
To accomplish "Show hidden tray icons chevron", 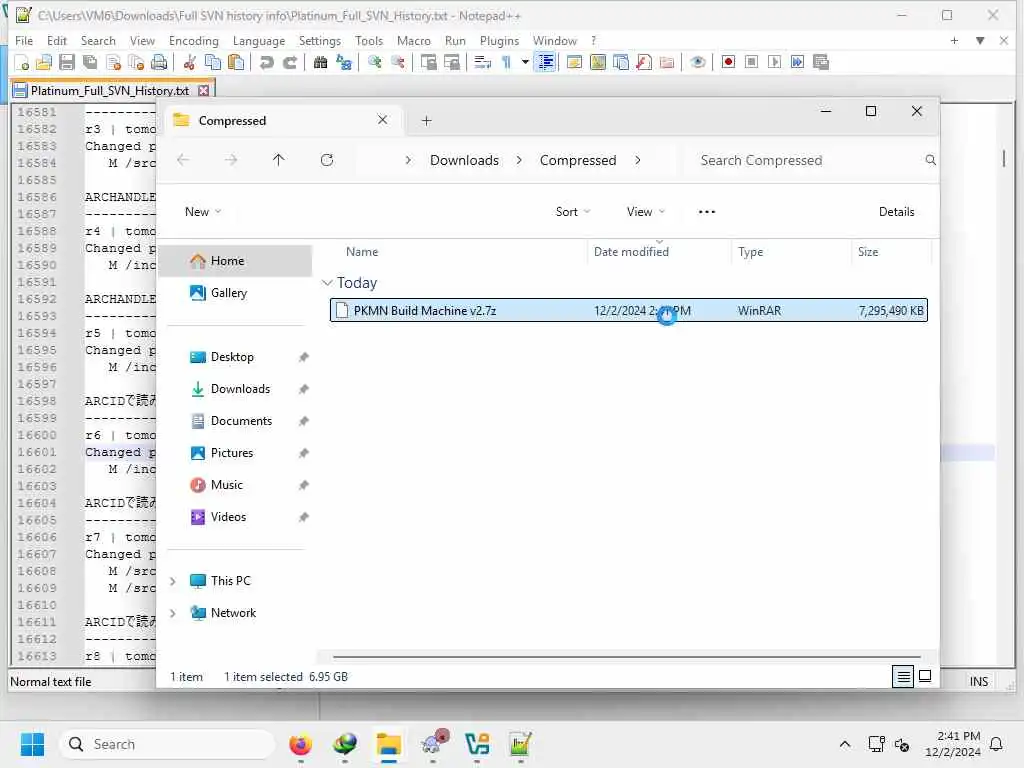I will click(844, 744).
